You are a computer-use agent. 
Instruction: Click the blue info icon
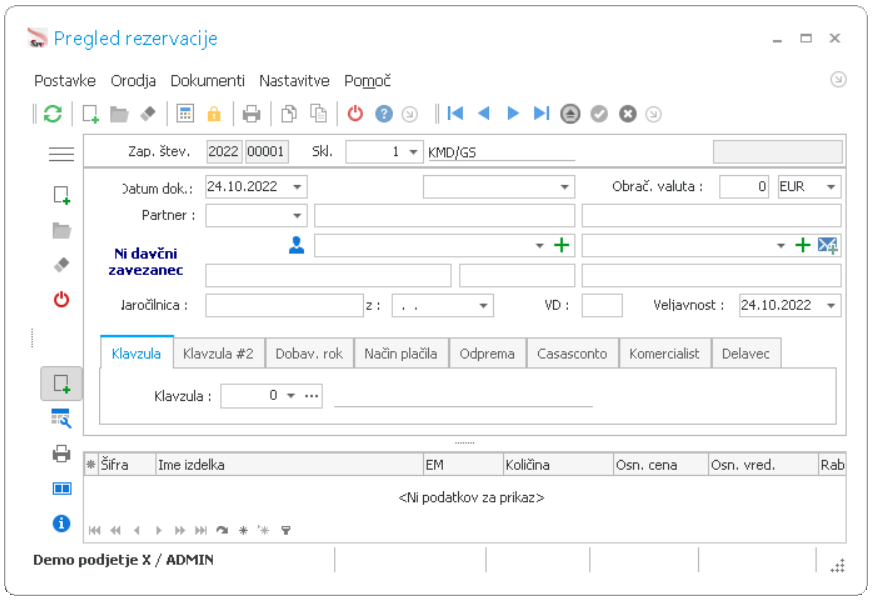[x=61, y=523]
